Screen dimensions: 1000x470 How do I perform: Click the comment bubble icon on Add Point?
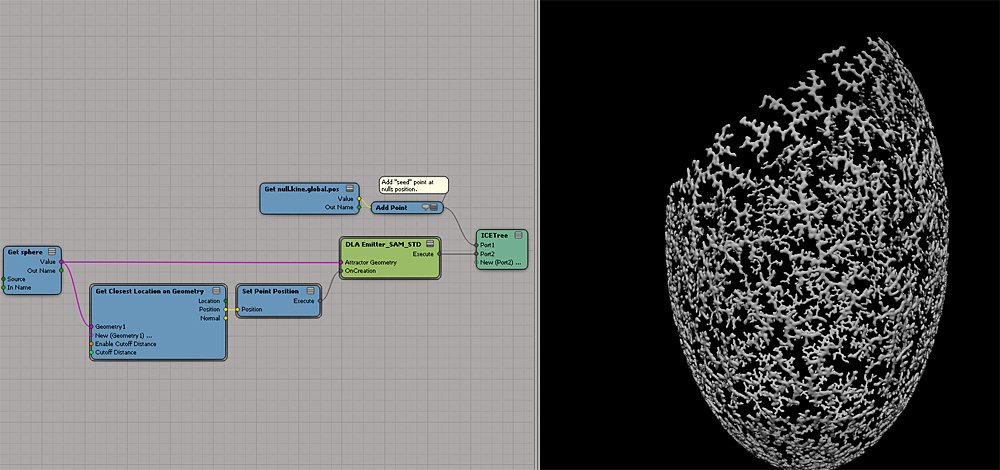point(426,207)
